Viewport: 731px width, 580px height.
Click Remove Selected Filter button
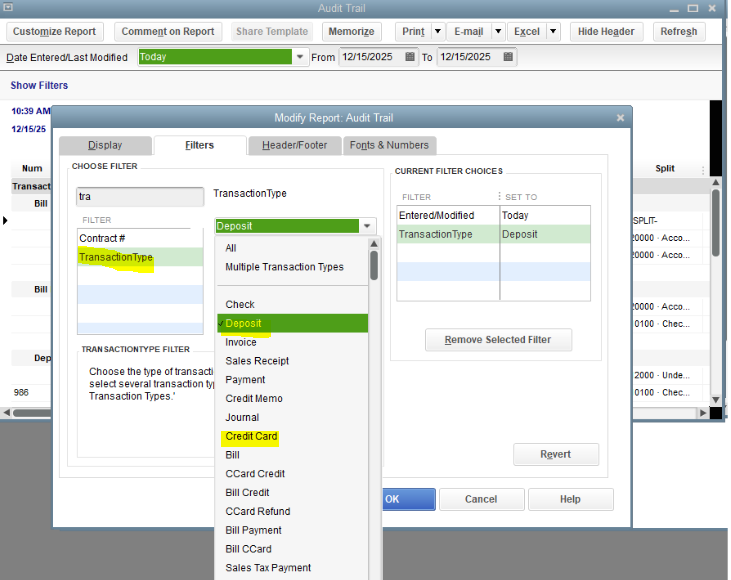coord(498,339)
